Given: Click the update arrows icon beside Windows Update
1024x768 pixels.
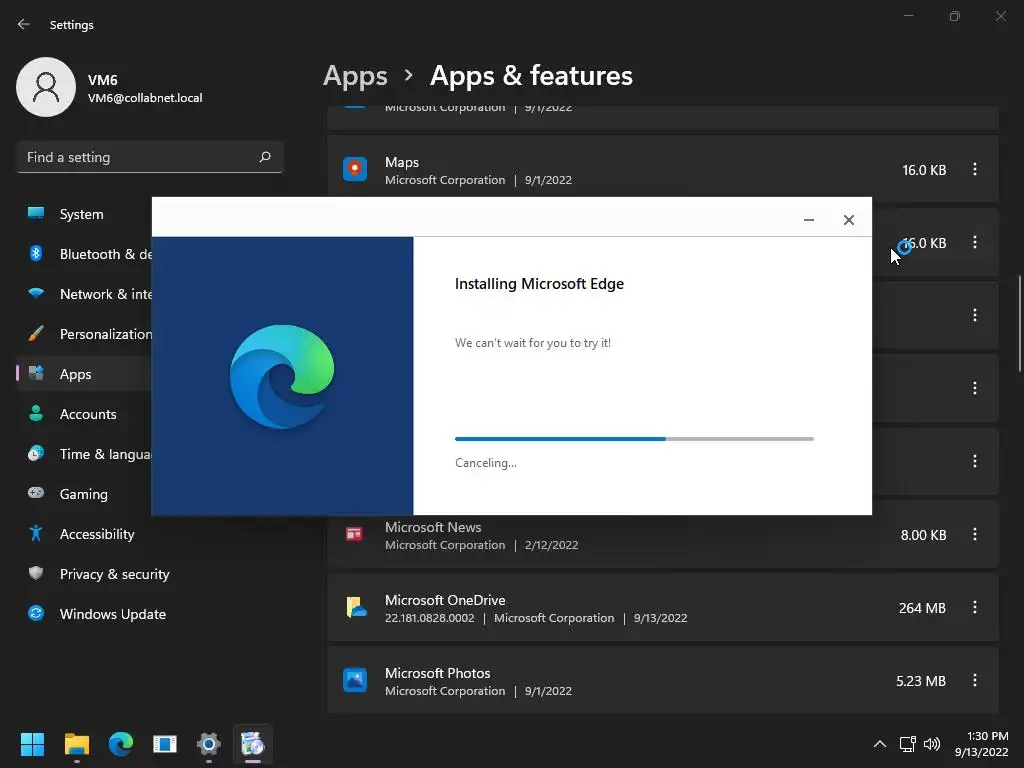Looking at the screenshot, I should point(36,613).
